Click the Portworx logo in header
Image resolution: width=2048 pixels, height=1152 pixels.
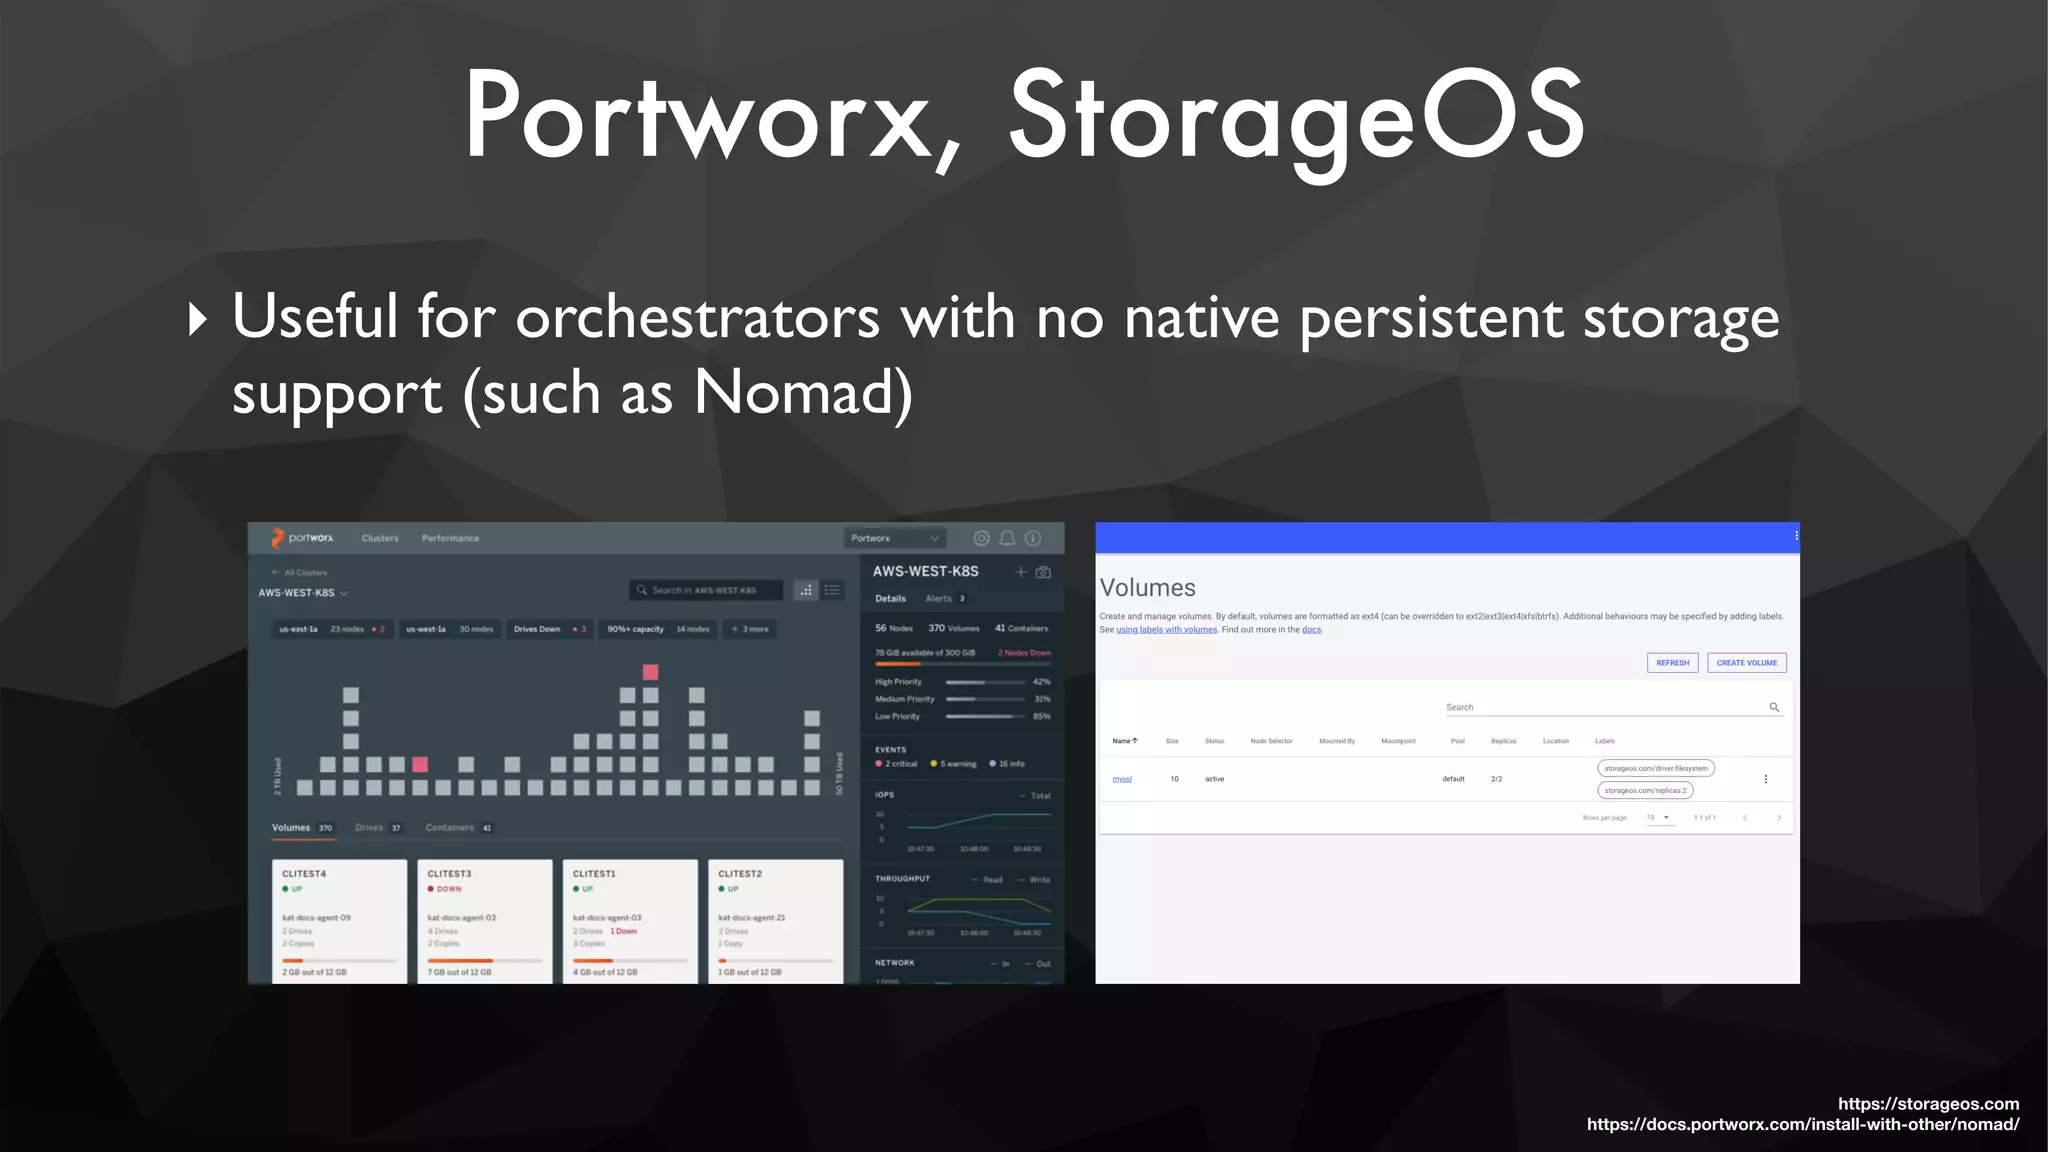(x=302, y=538)
